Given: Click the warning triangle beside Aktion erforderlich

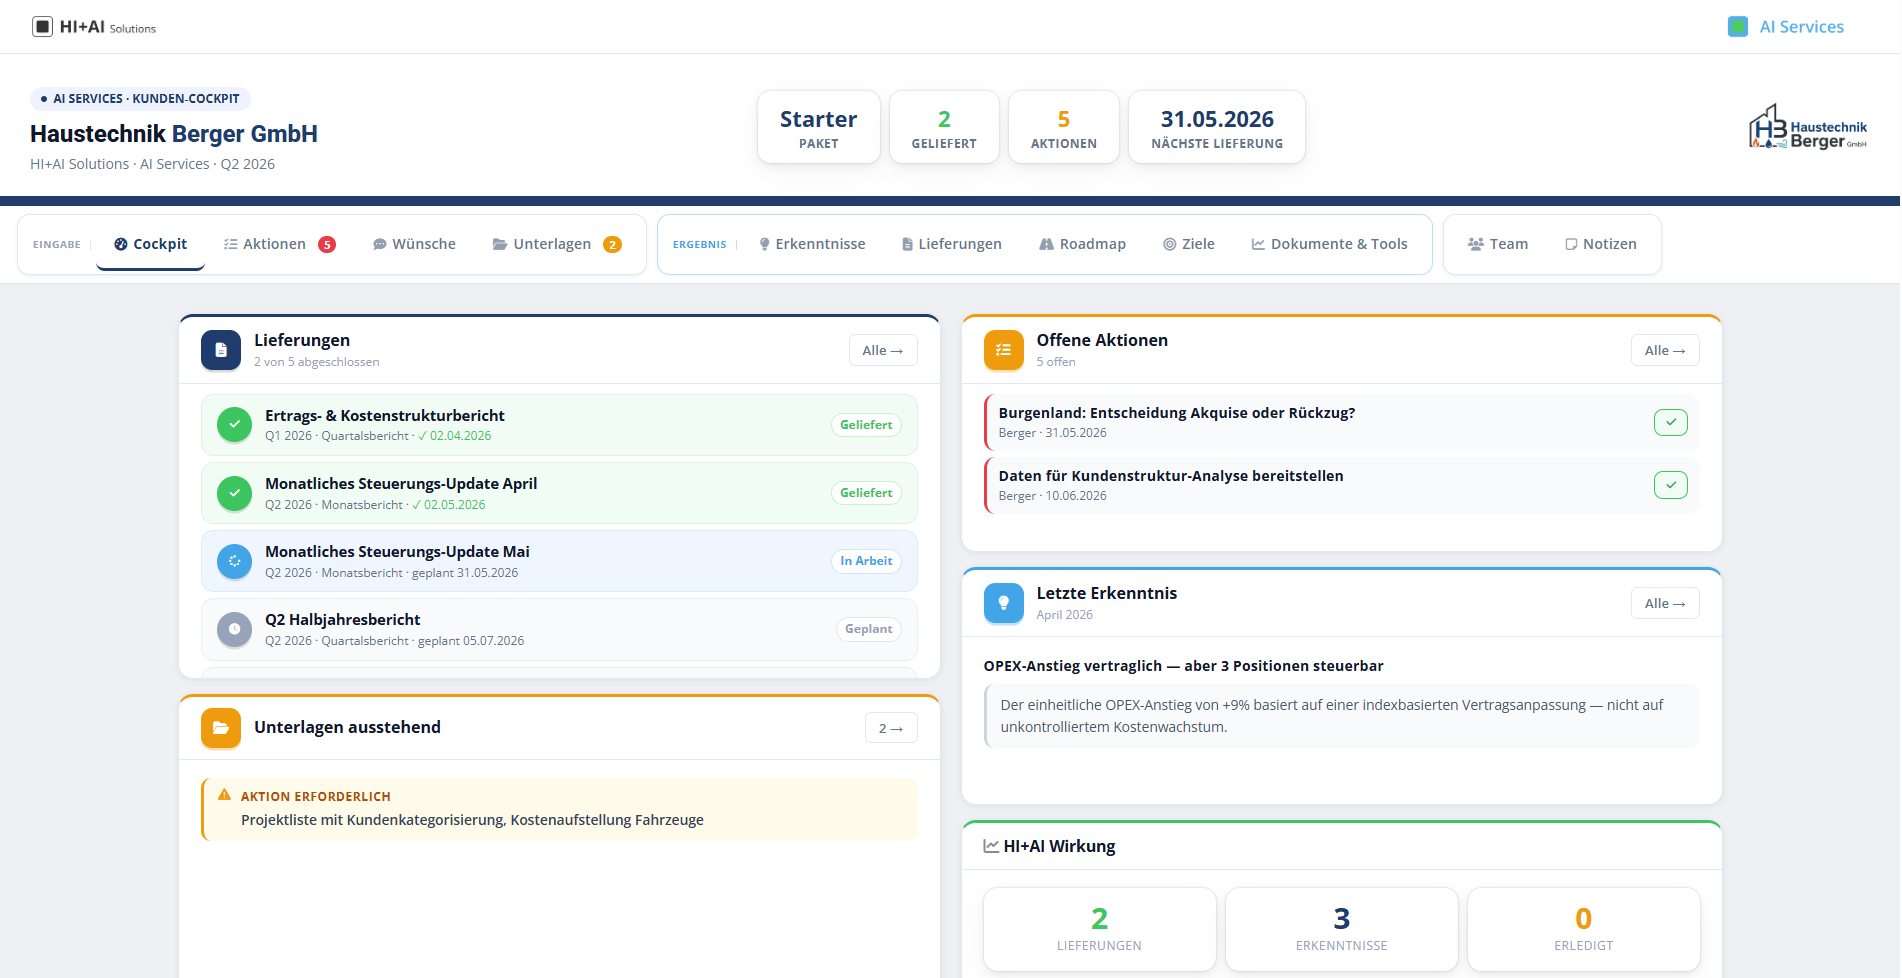Looking at the screenshot, I should (x=224, y=795).
